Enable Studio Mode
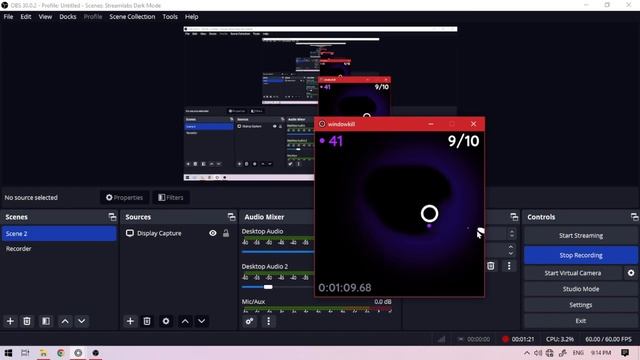Viewport: 640px width, 360px height. [x=581, y=289]
